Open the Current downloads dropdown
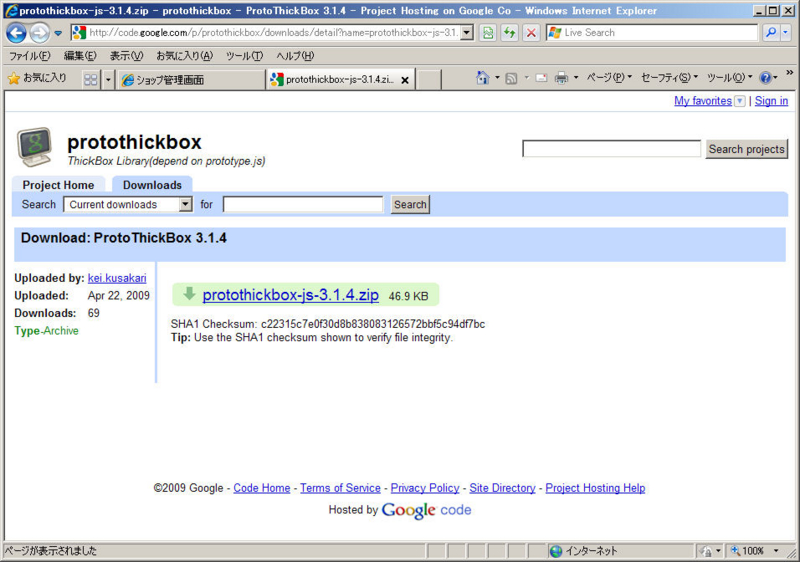 point(128,205)
